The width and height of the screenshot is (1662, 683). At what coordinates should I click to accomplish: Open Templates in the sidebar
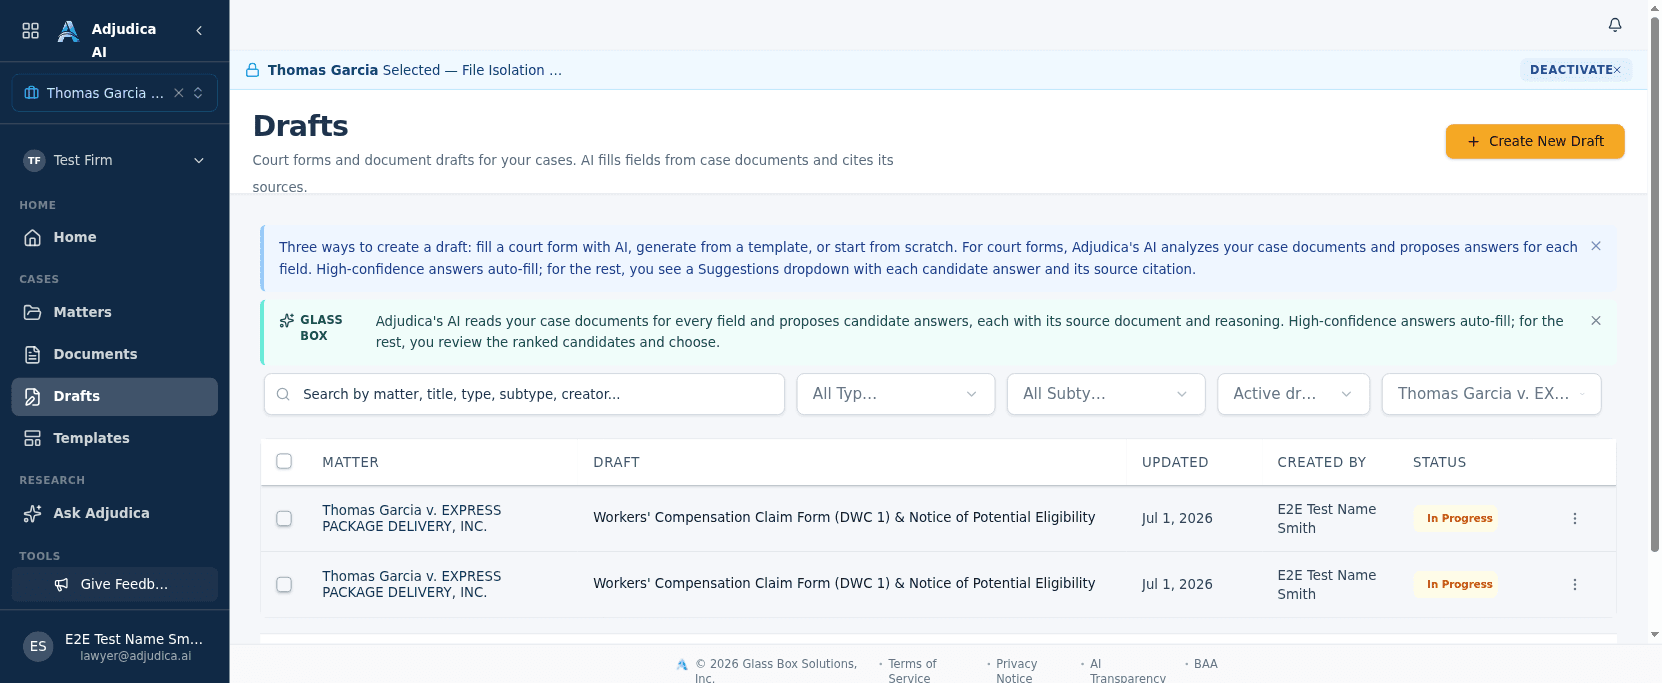[x=114, y=438]
